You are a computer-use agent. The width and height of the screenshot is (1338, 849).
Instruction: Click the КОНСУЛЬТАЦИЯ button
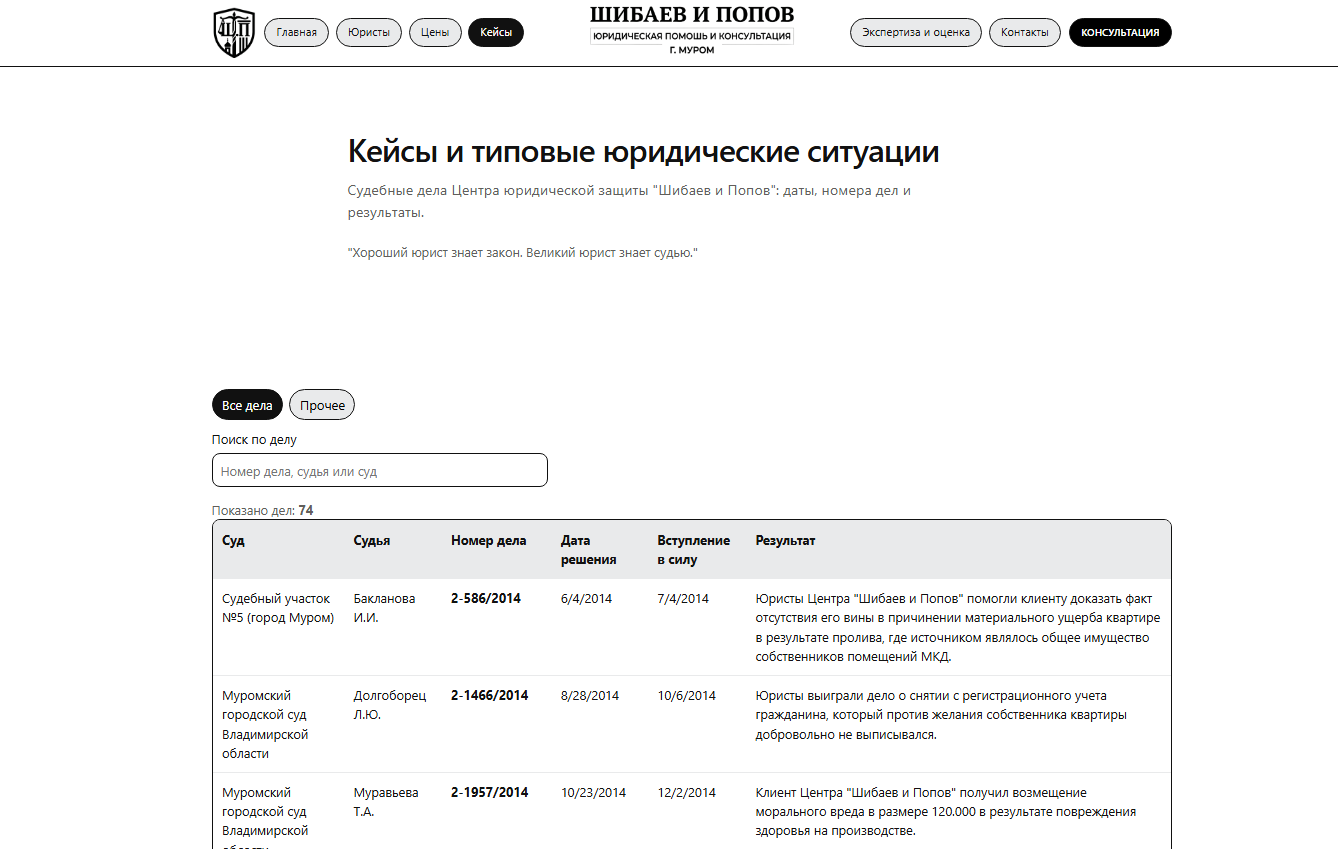(x=1120, y=32)
